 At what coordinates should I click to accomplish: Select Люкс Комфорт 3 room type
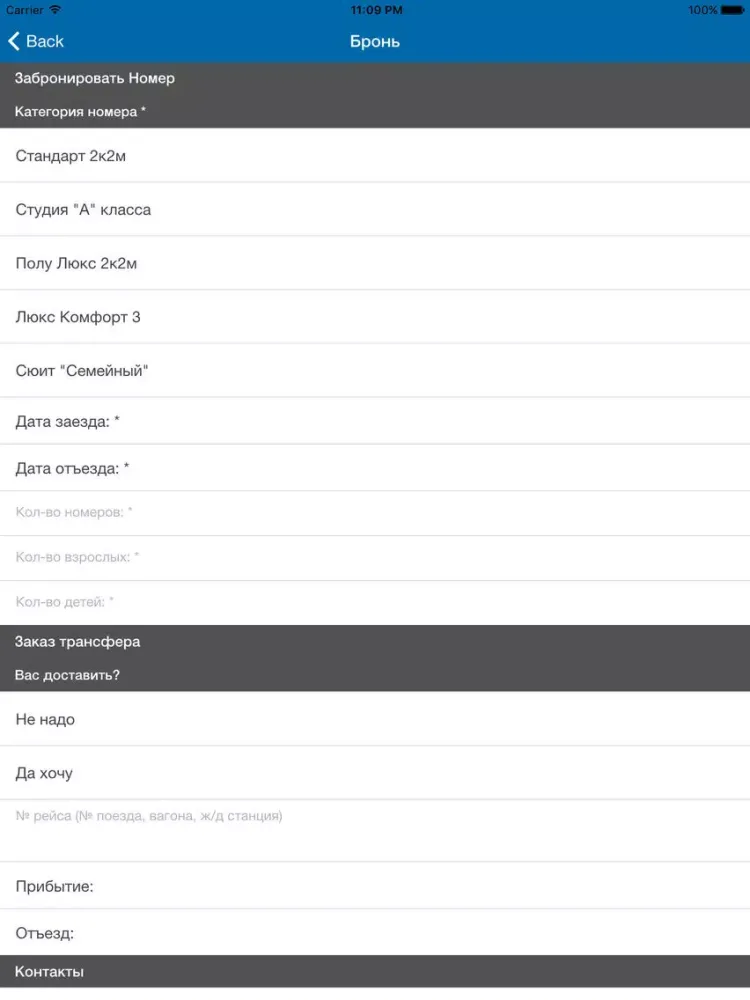point(375,317)
